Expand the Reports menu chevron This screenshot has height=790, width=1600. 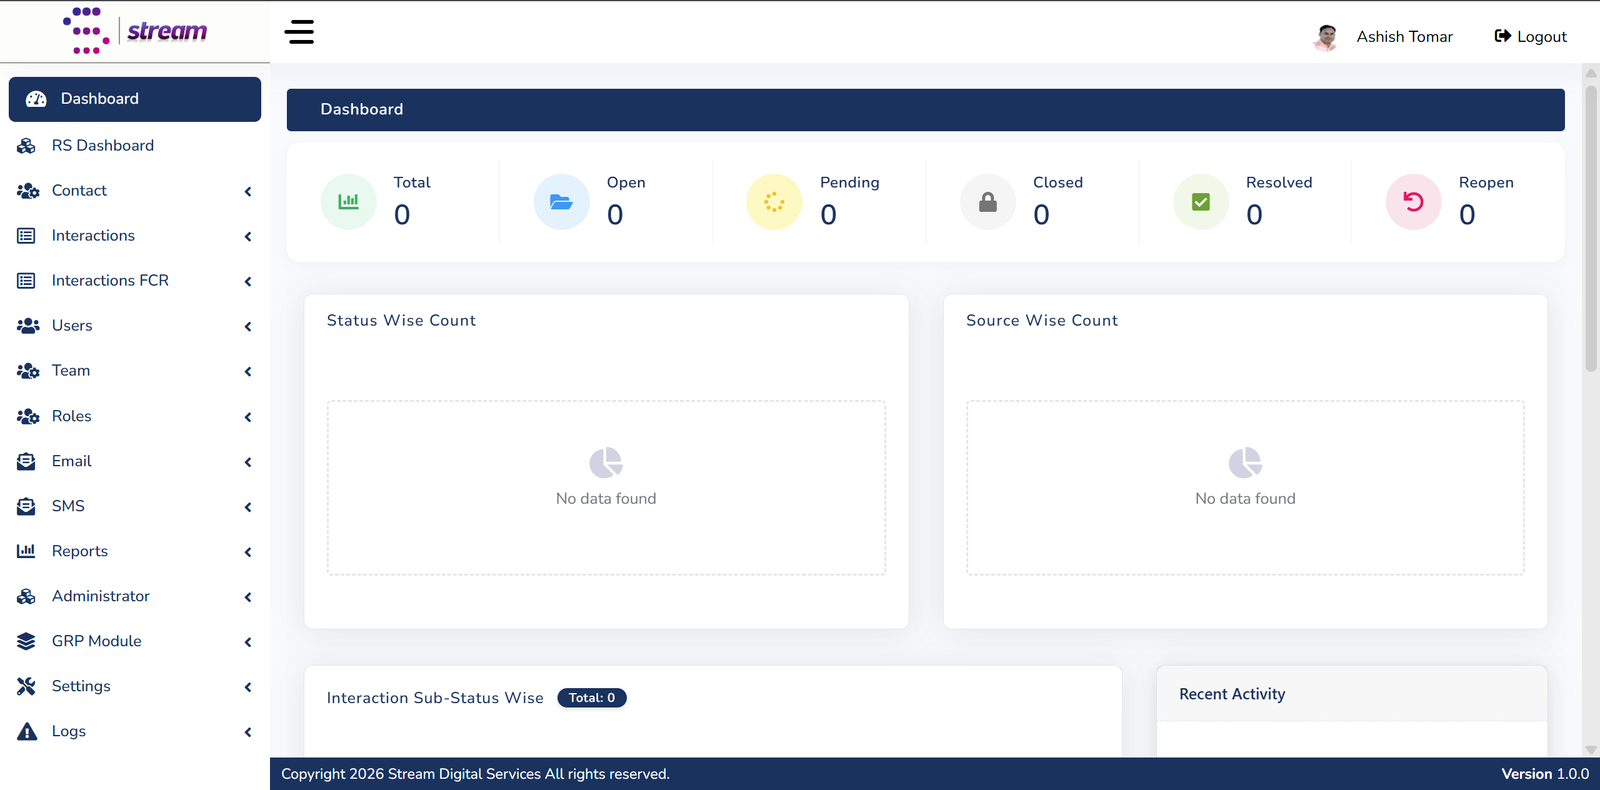click(x=248, y=552)
